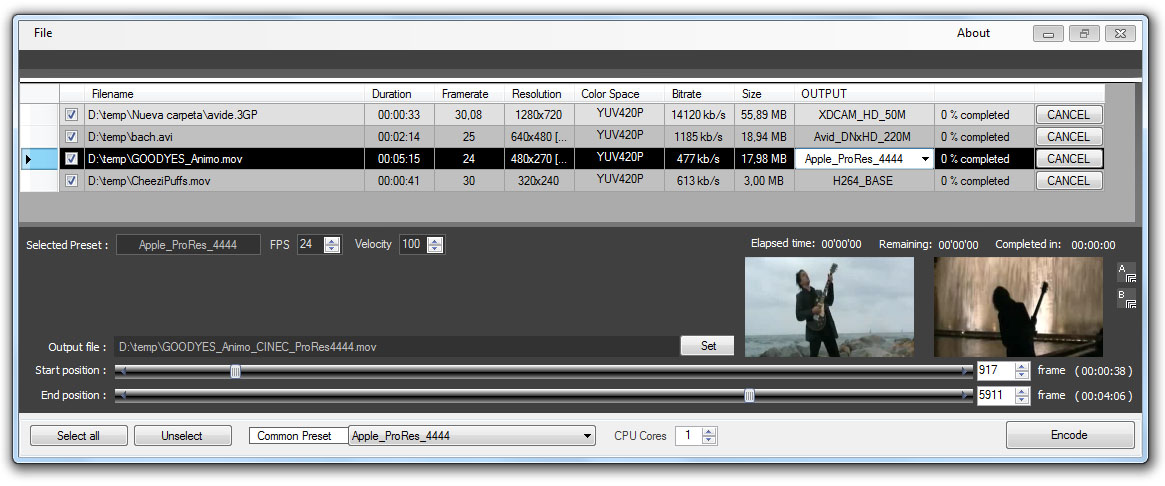Open the output preset dropdown for GOODYES_Animo.mov
The image size is (1165, 486).
(x=925, y=159)
